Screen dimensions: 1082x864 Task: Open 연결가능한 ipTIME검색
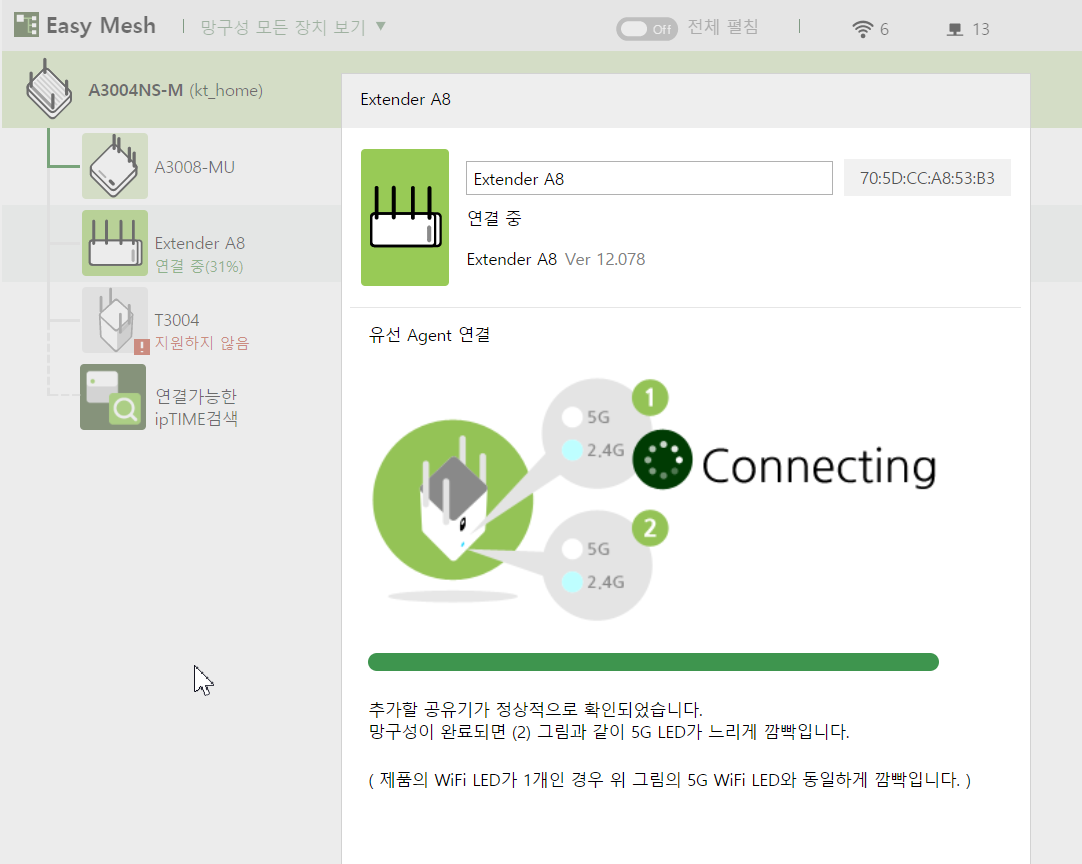(196, 407)
